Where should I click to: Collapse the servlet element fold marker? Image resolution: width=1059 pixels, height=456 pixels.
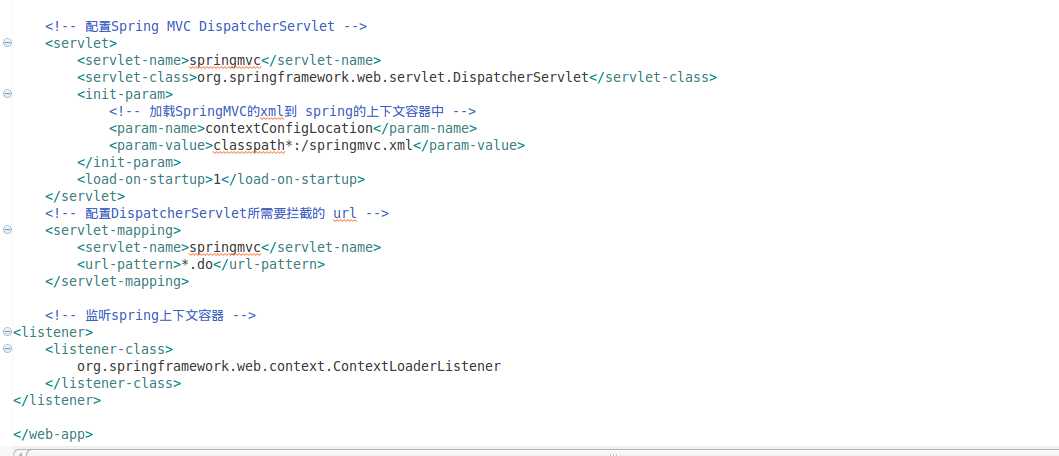coord(7,43)
